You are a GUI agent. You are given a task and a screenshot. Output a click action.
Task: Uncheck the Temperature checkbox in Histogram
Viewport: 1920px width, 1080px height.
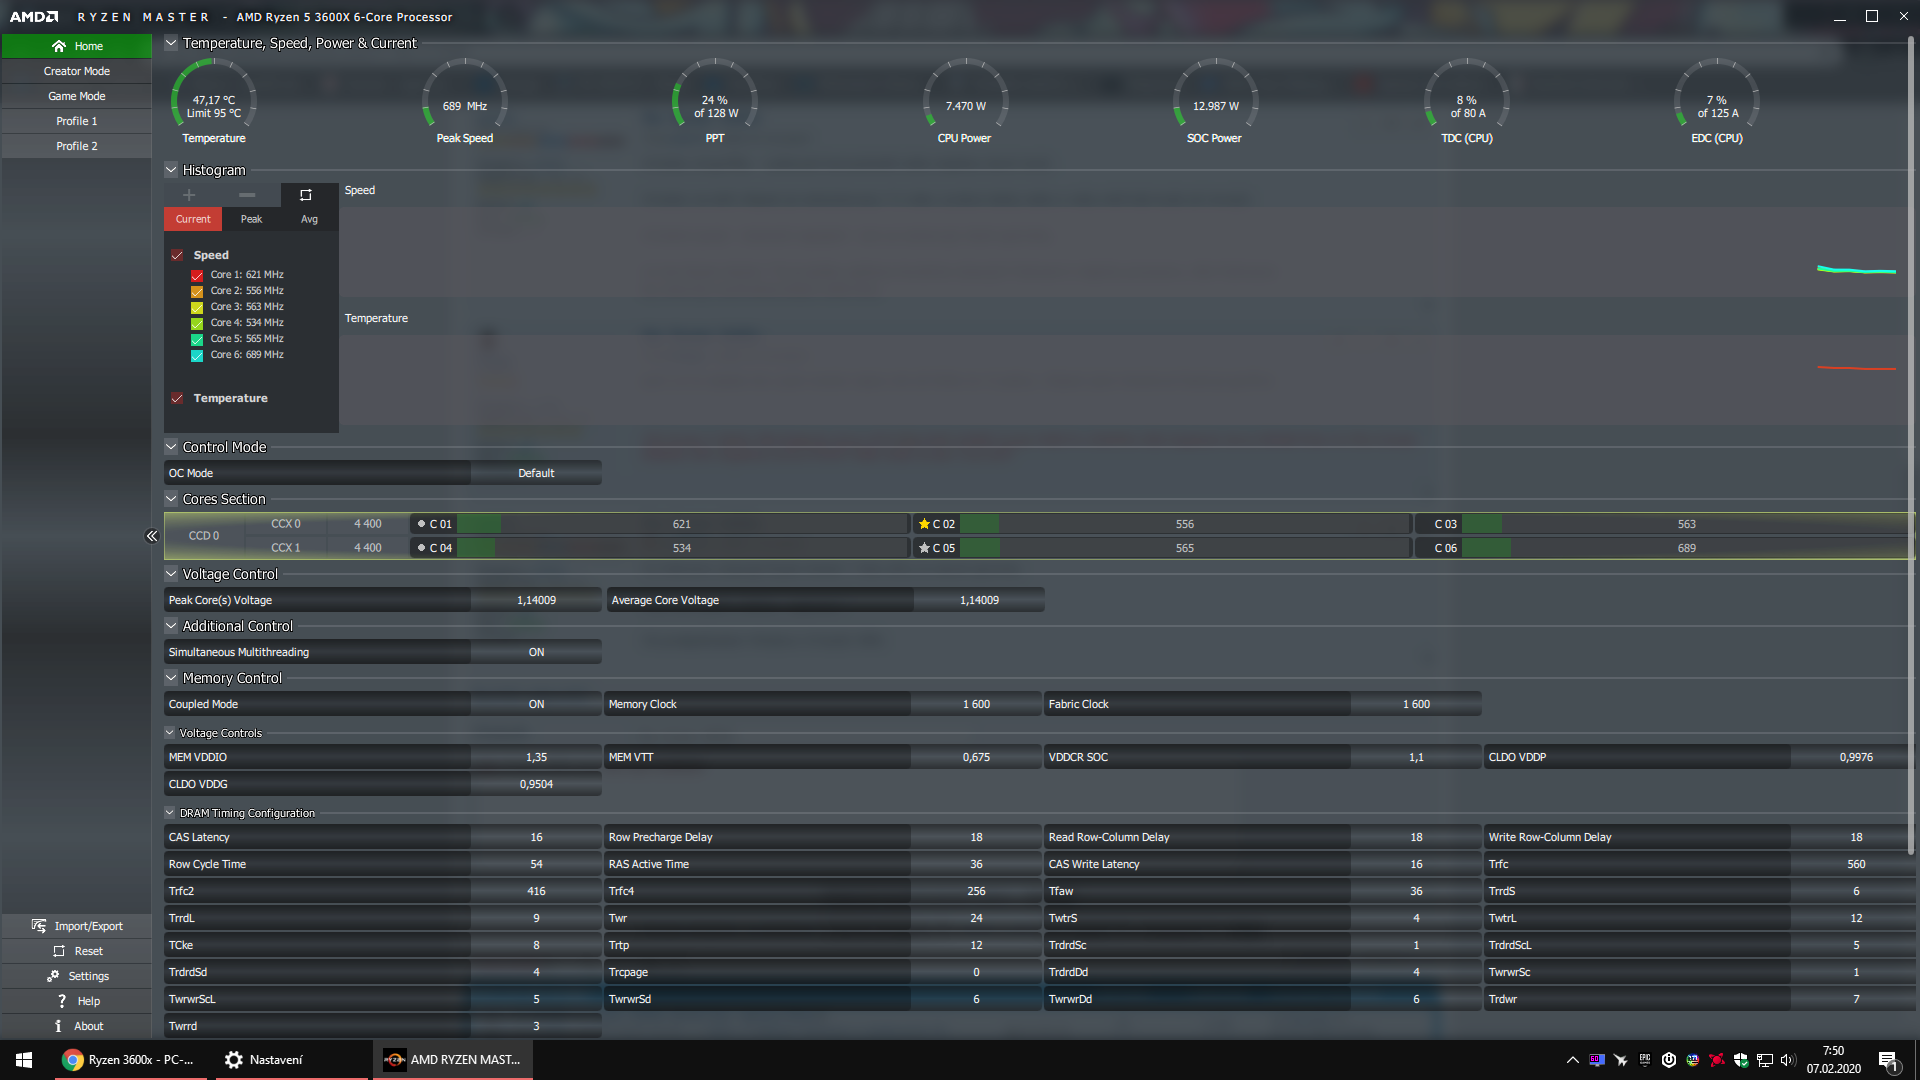[x=177, y=398]
